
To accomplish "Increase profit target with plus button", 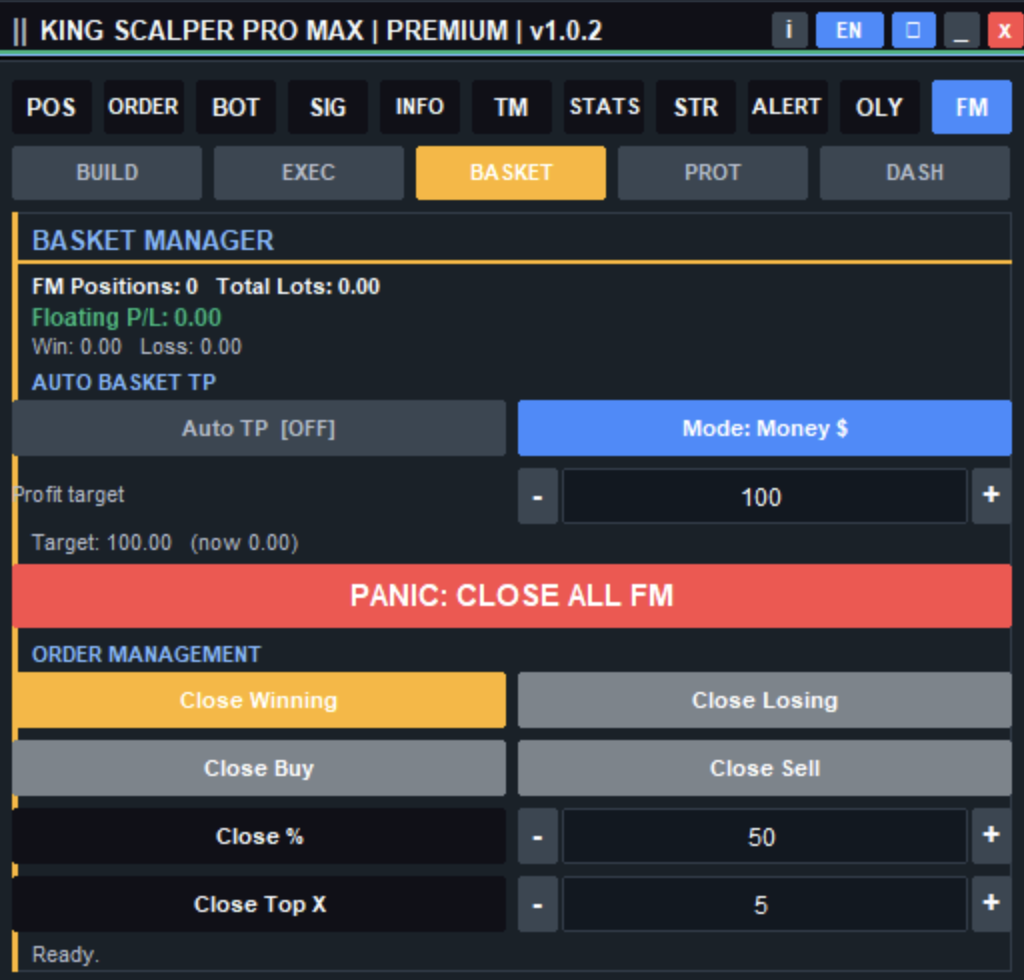I will coord(991,496).
